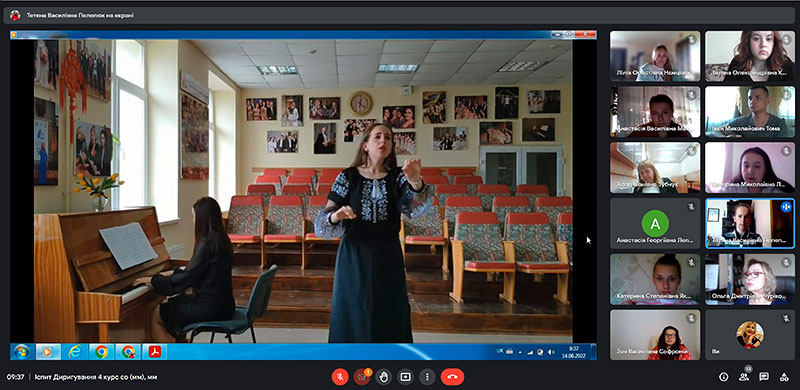The image size is (800, 390).
Task: Click muted mic icon on 'Ви' tile
Action: [x=786, y=318]
